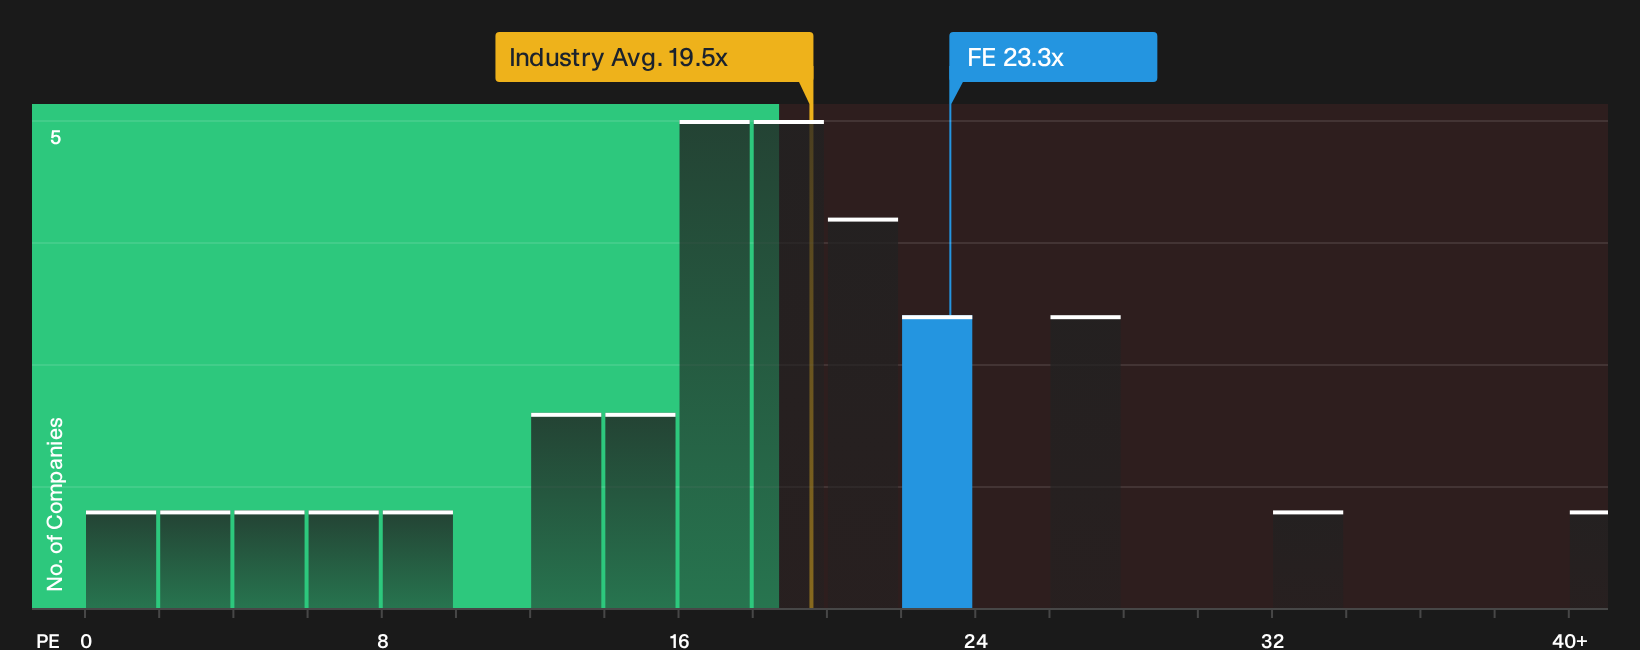
Task: Click the 16 tick label on the x-axis
Action: 679,640
